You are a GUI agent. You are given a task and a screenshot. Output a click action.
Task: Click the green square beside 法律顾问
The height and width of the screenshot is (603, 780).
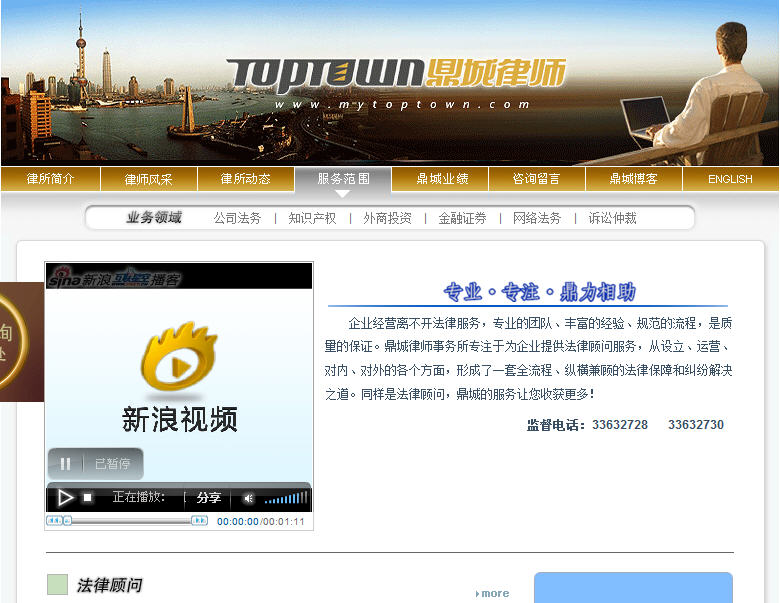57,585
